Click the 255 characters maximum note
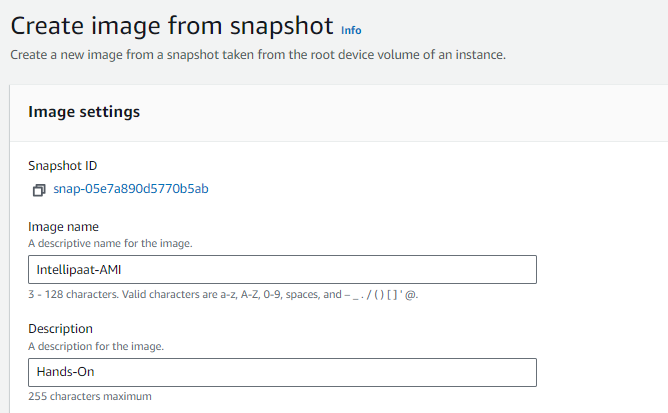Viewport: 668px width, 413px height. point(89,397)
